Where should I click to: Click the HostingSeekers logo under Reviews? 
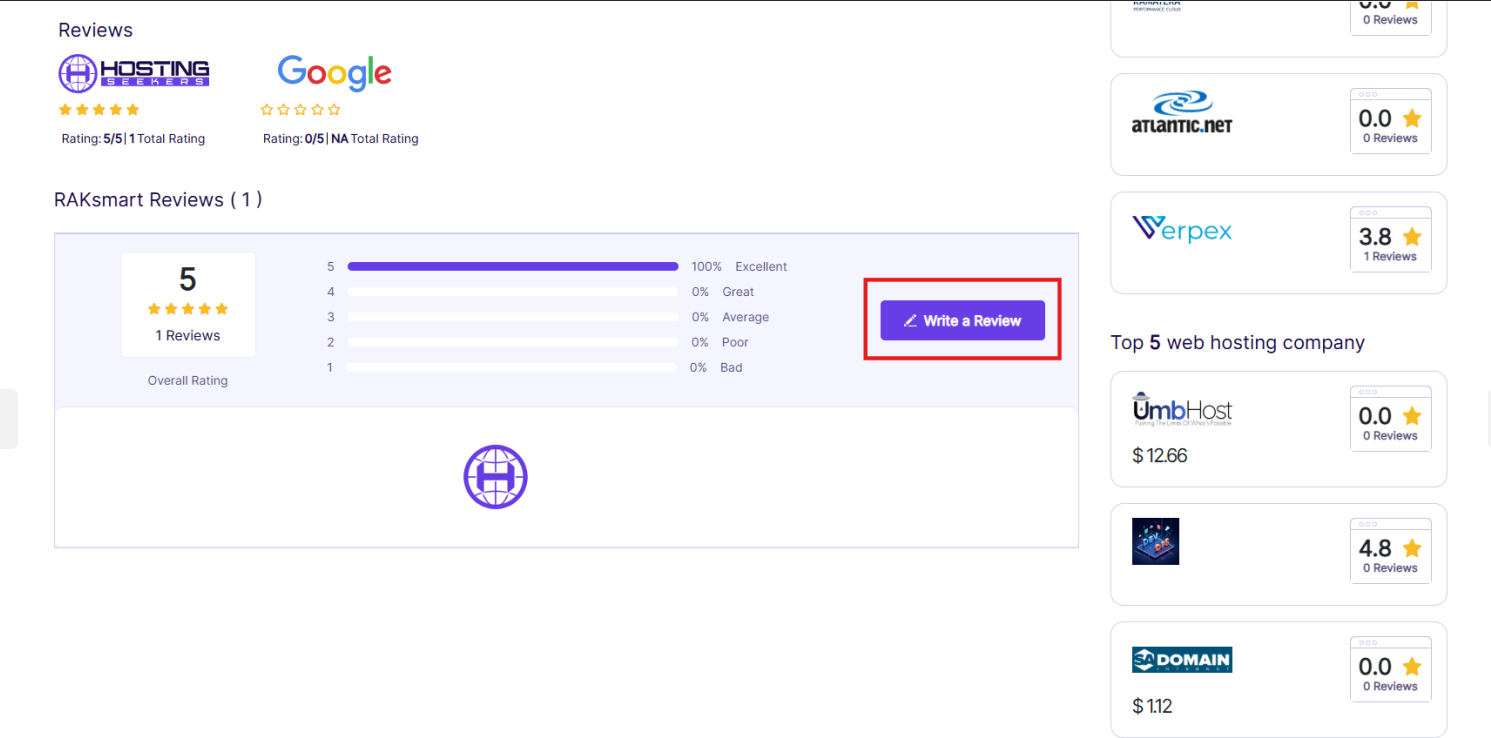tap(134, 73)
